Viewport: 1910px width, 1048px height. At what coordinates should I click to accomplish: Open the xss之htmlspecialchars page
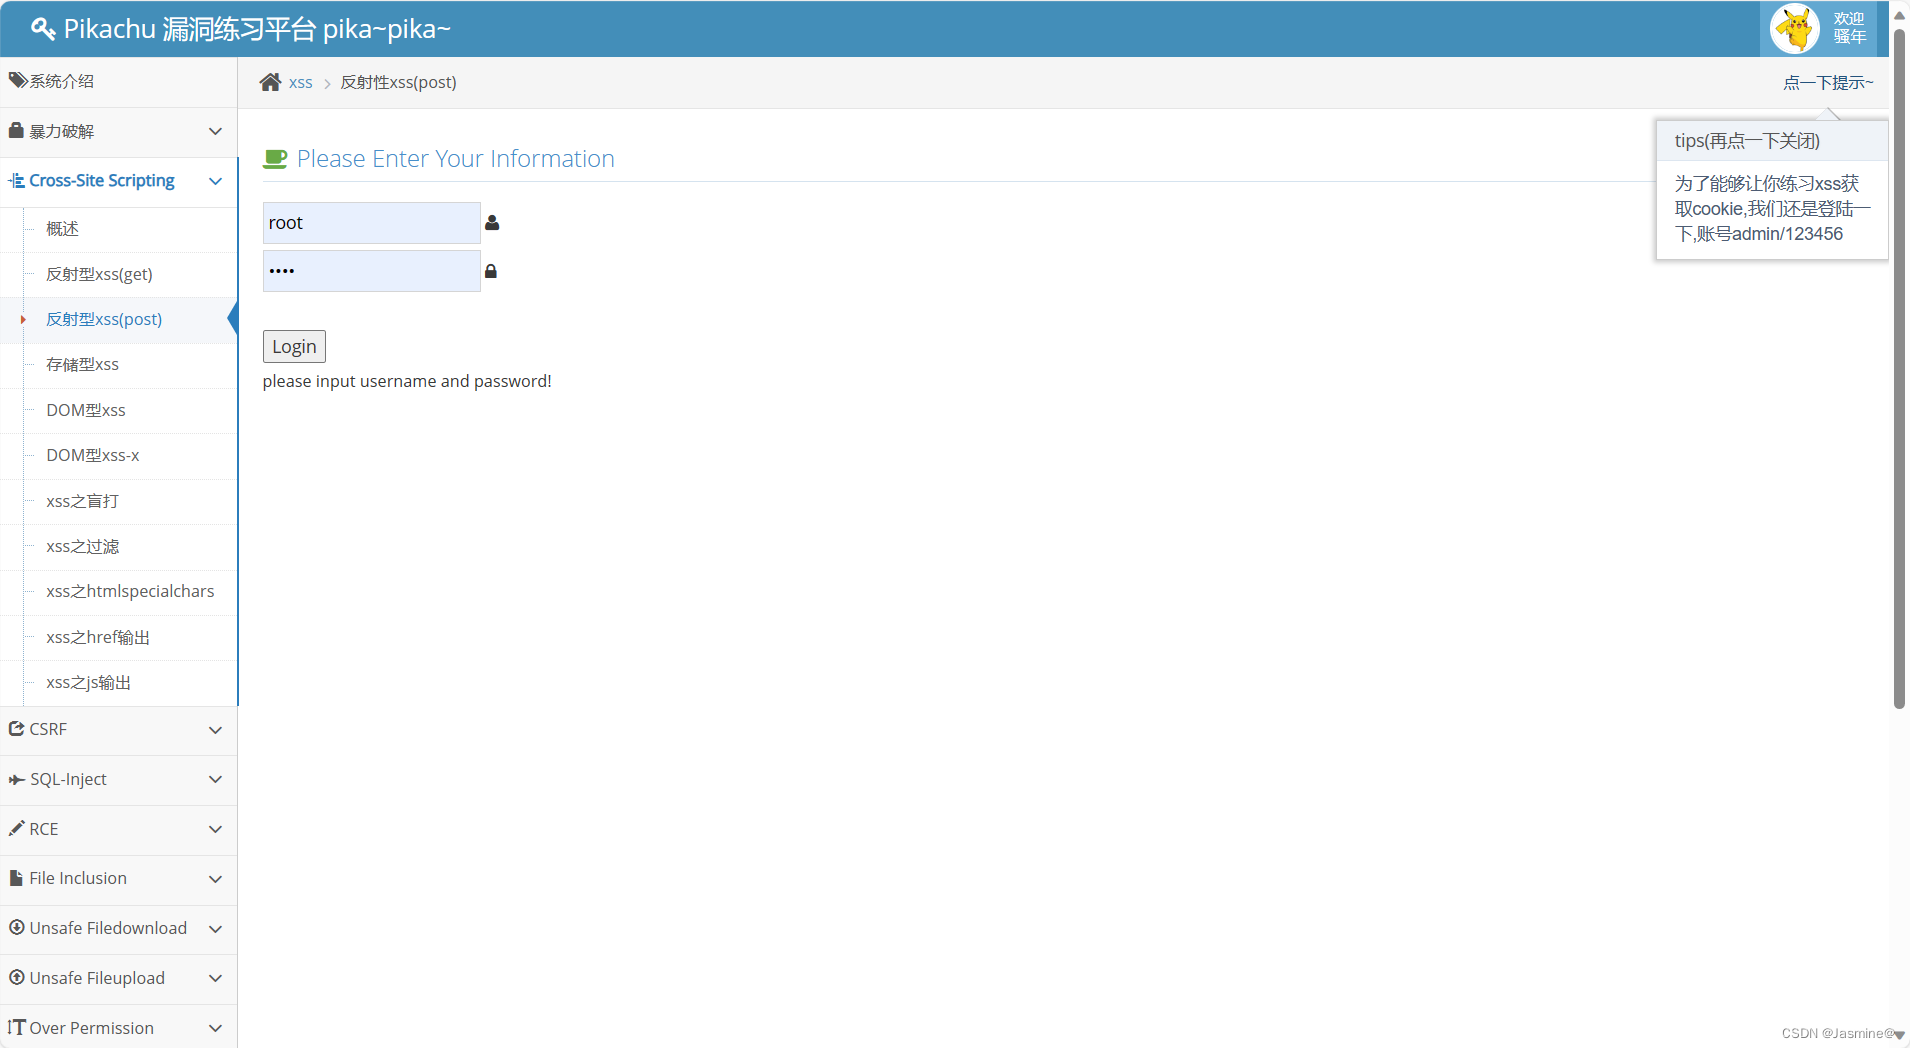(130, 591)
